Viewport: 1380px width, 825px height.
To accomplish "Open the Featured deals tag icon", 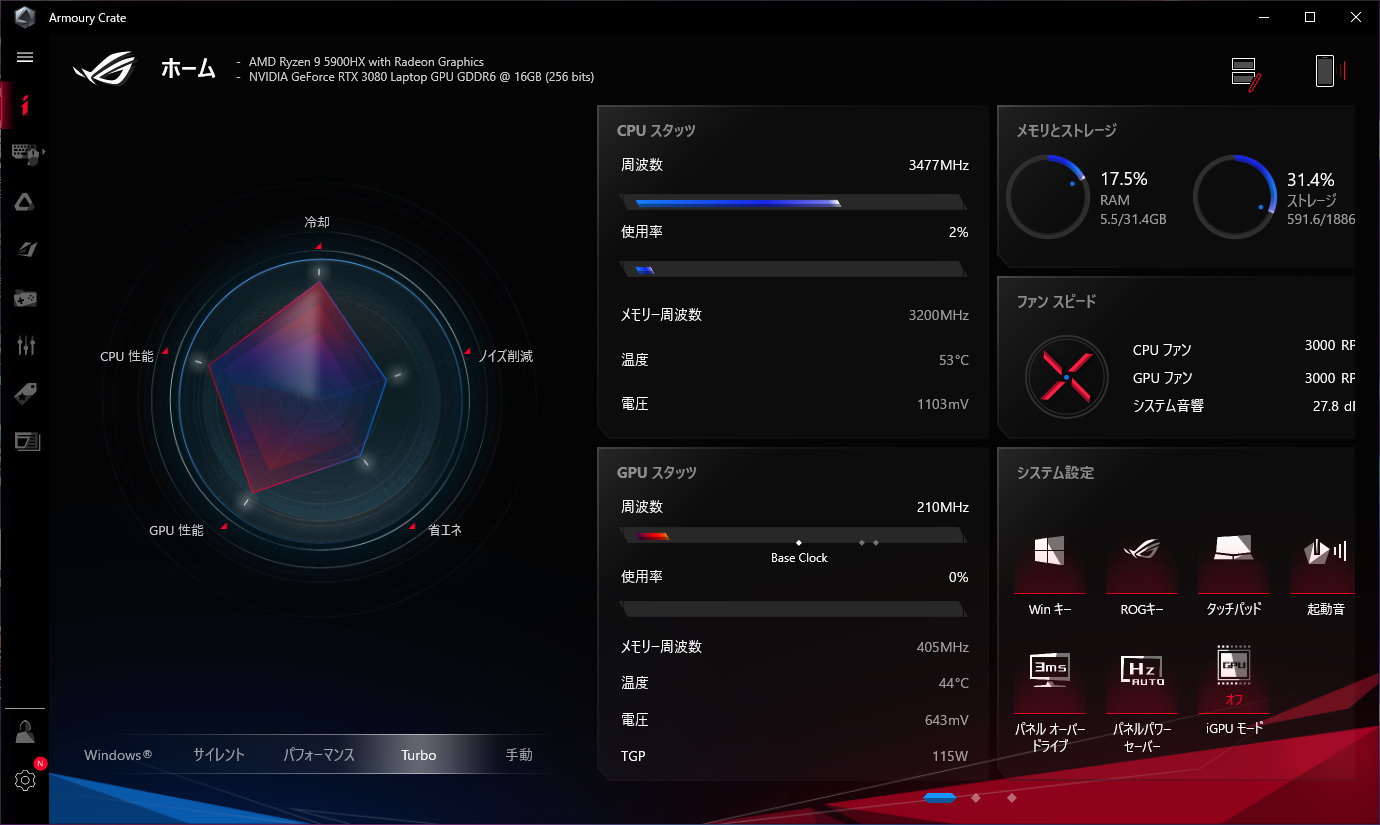I will click(x=25, y=394).
